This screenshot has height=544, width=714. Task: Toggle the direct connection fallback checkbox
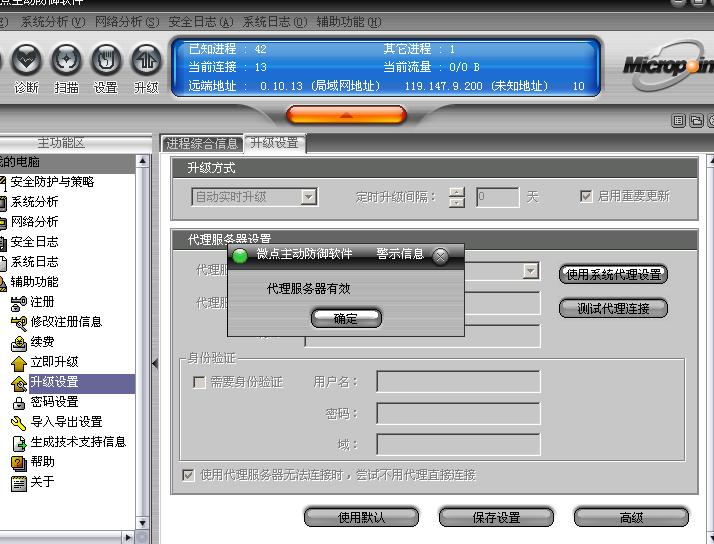(188, 475)
